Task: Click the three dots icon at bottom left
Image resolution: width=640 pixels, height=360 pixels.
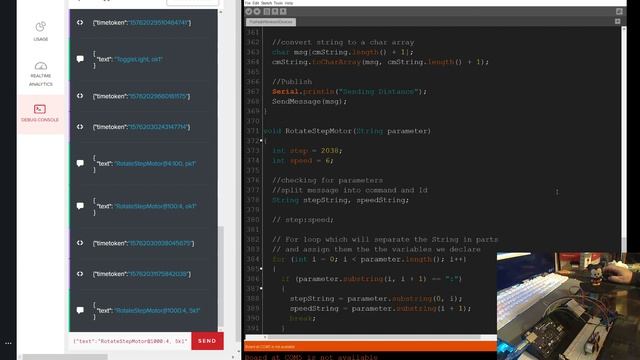Action: pos(8,343)
